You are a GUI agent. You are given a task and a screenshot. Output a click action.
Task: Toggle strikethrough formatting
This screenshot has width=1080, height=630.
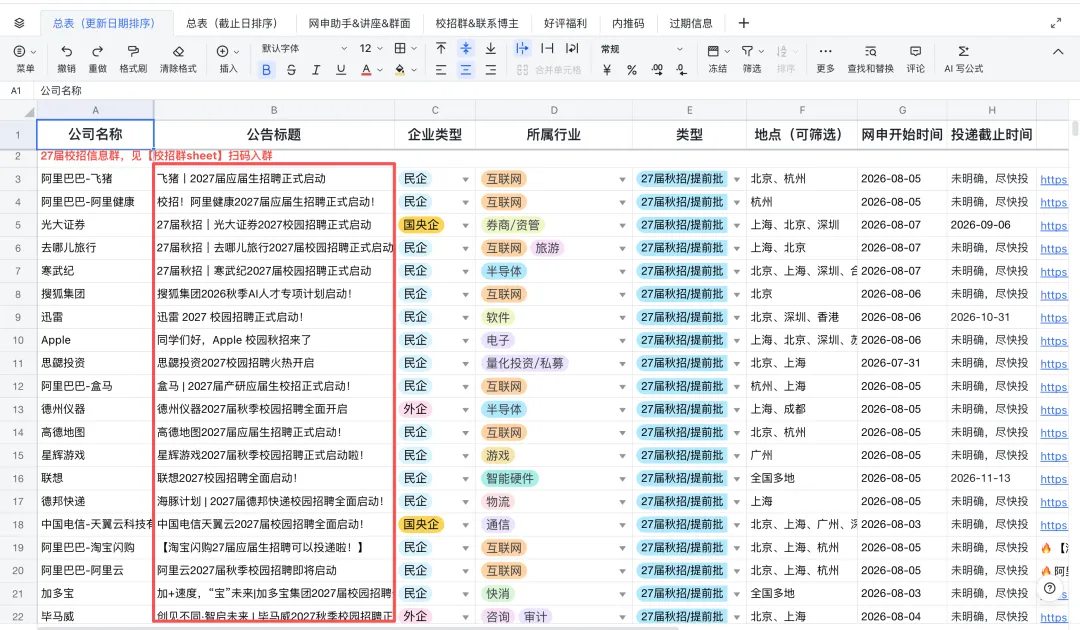pos(291,70)
